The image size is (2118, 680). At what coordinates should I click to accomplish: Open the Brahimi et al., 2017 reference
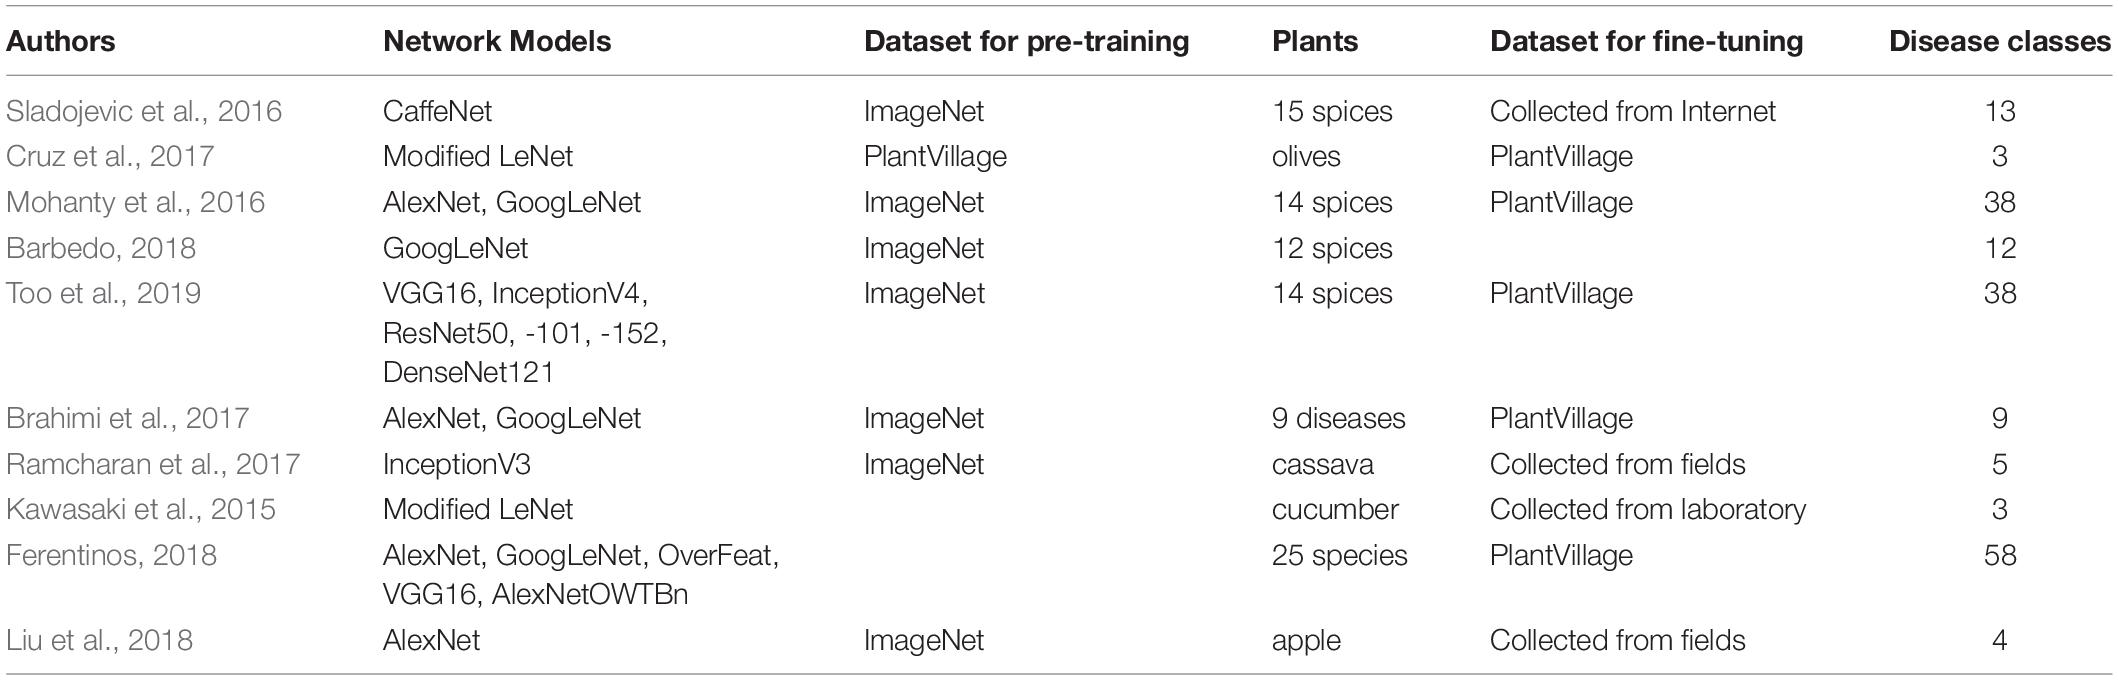click(x=128, y=419)
